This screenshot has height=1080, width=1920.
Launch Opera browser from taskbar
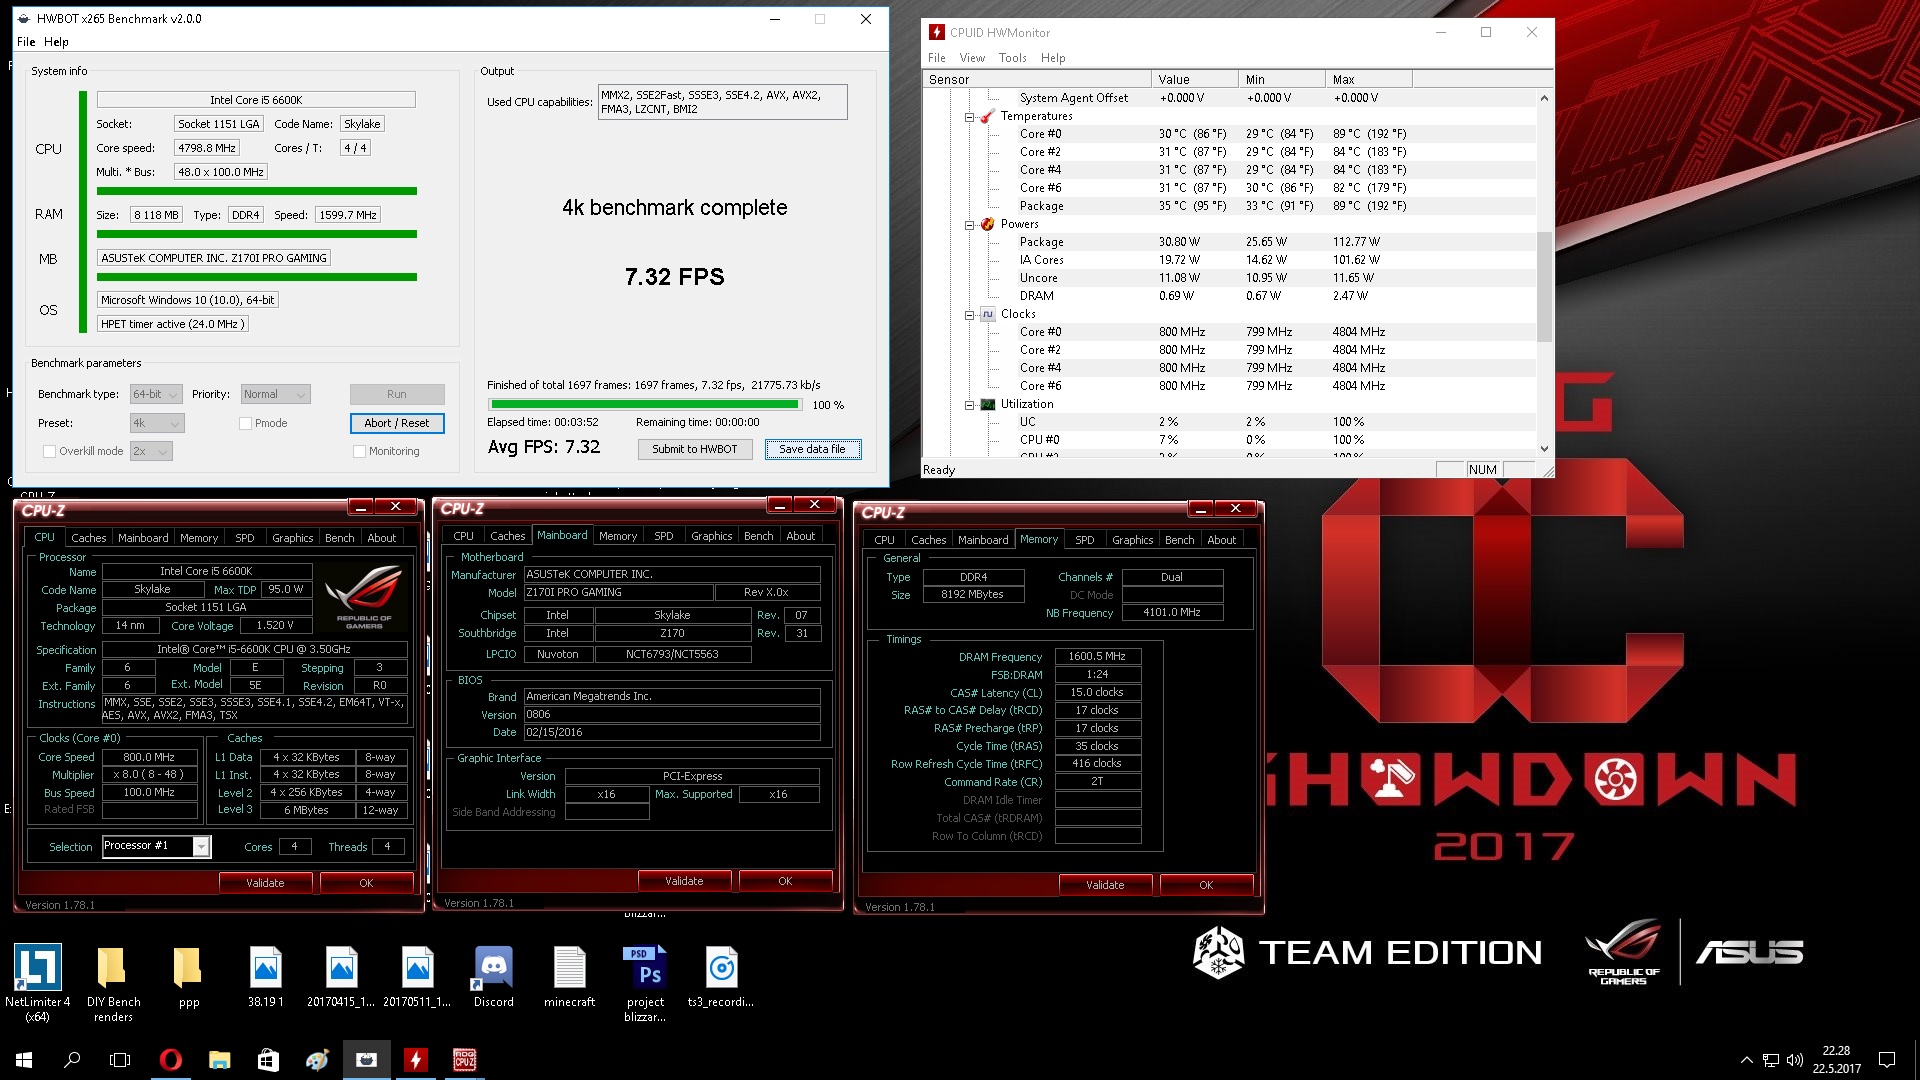(x=170, y=1060)
